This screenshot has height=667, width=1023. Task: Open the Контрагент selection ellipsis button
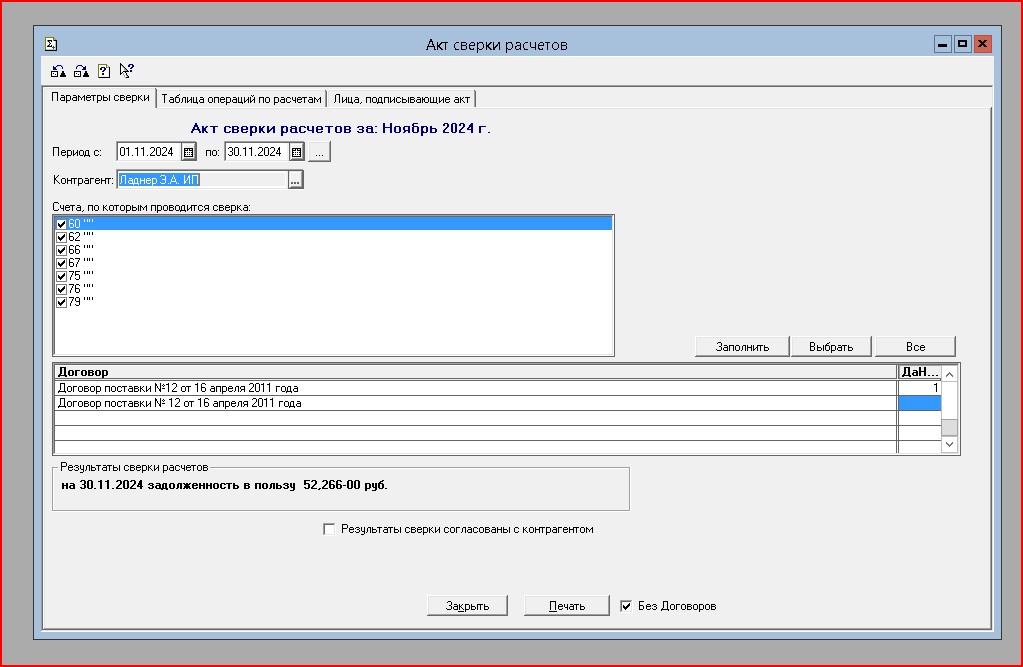(x=295, y=180)
